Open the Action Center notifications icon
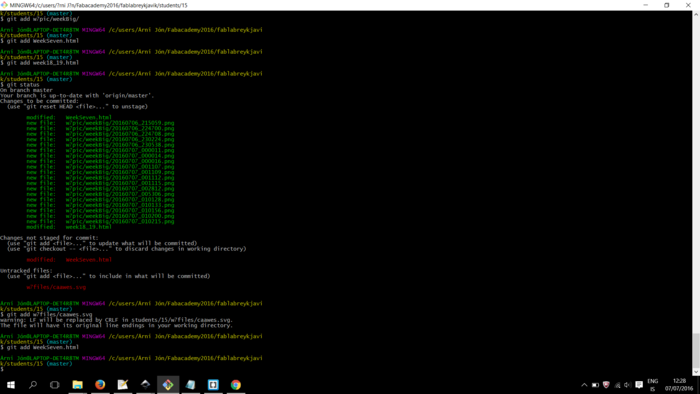 639,385
